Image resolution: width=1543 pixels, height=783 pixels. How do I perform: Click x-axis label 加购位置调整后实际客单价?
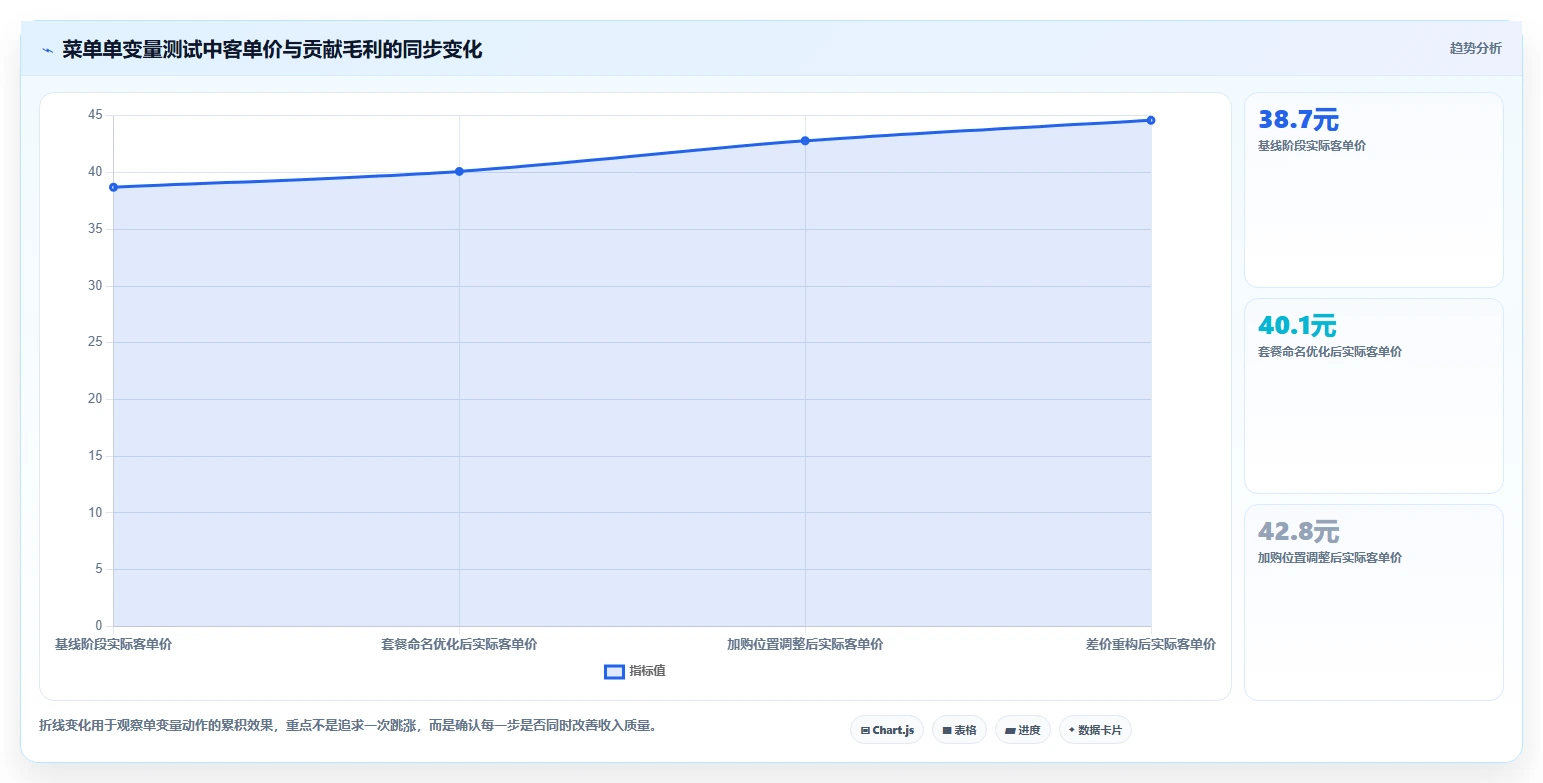(805, 644)
